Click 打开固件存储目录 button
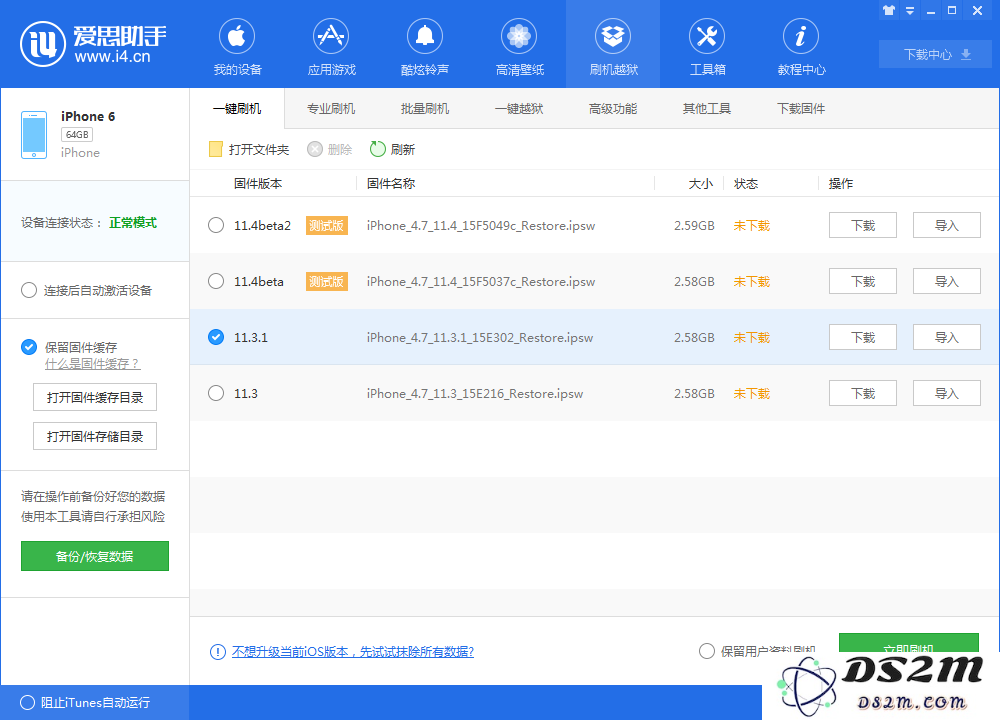This screenshot has height=720, width=1000. (x=95, y=436)
